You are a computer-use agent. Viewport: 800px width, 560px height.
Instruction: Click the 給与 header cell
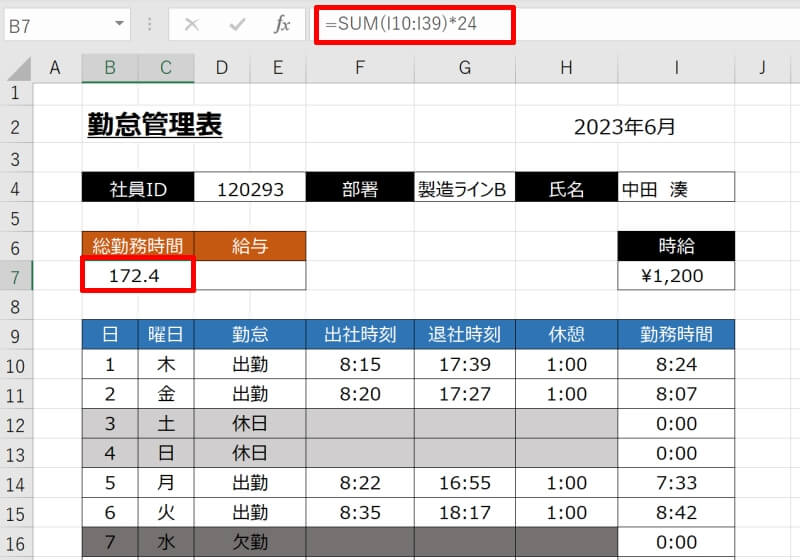250,246
